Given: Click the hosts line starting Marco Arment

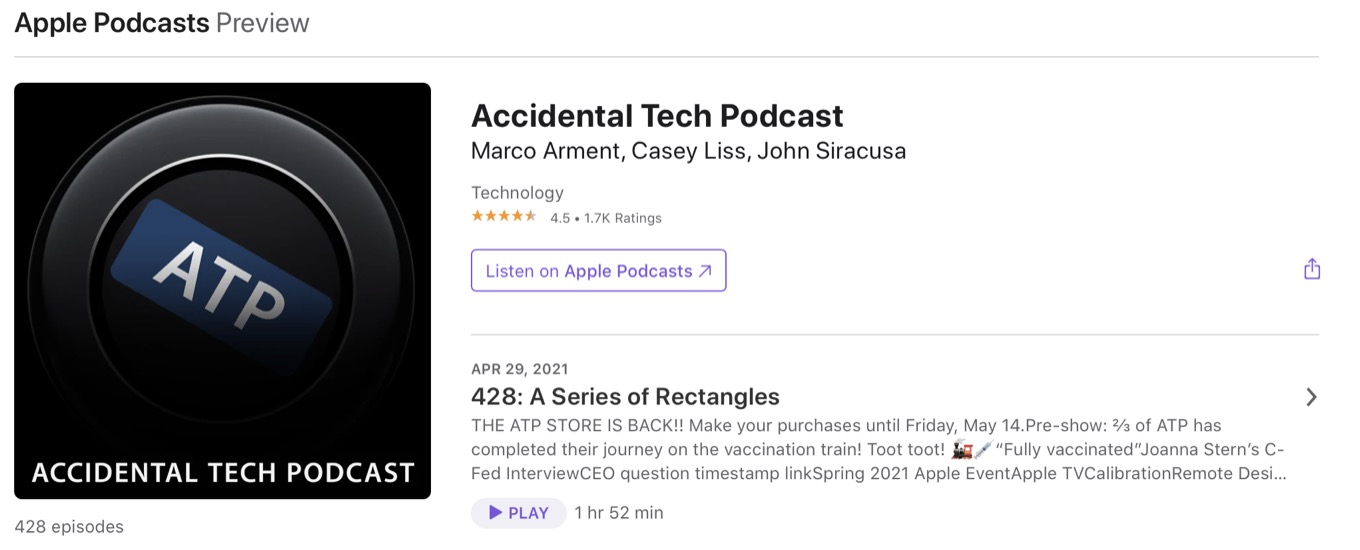Looking at the screenshot, I should point(688,151).
